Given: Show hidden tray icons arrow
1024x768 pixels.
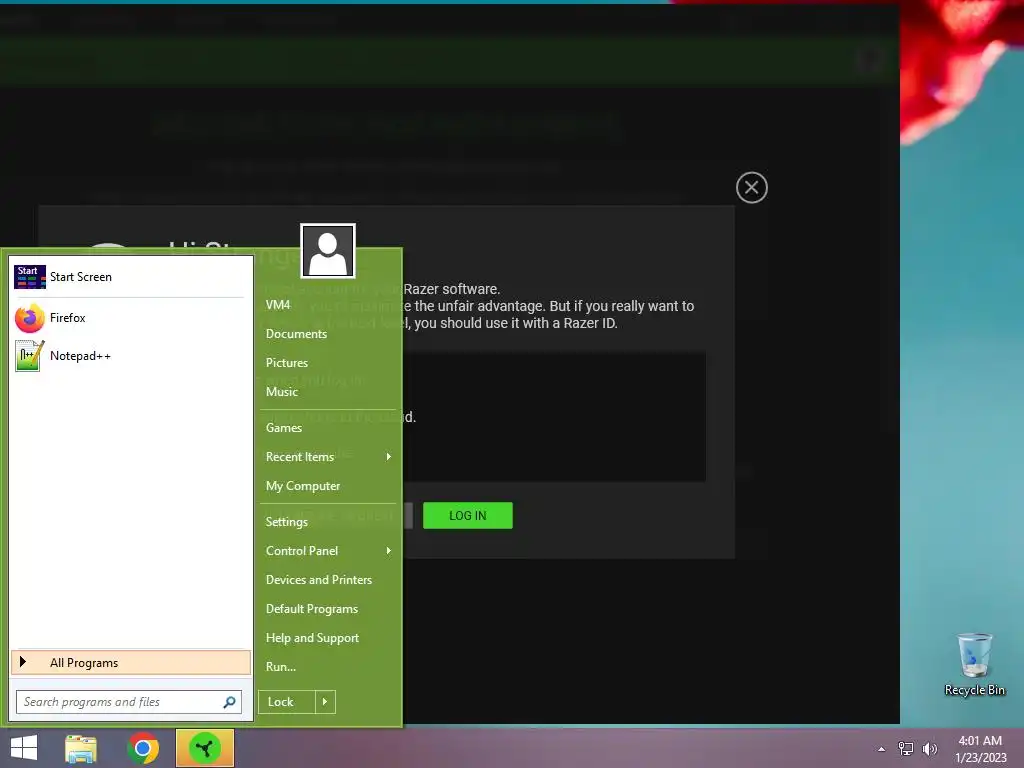Looking at the screenshot, I should (882, 749).
